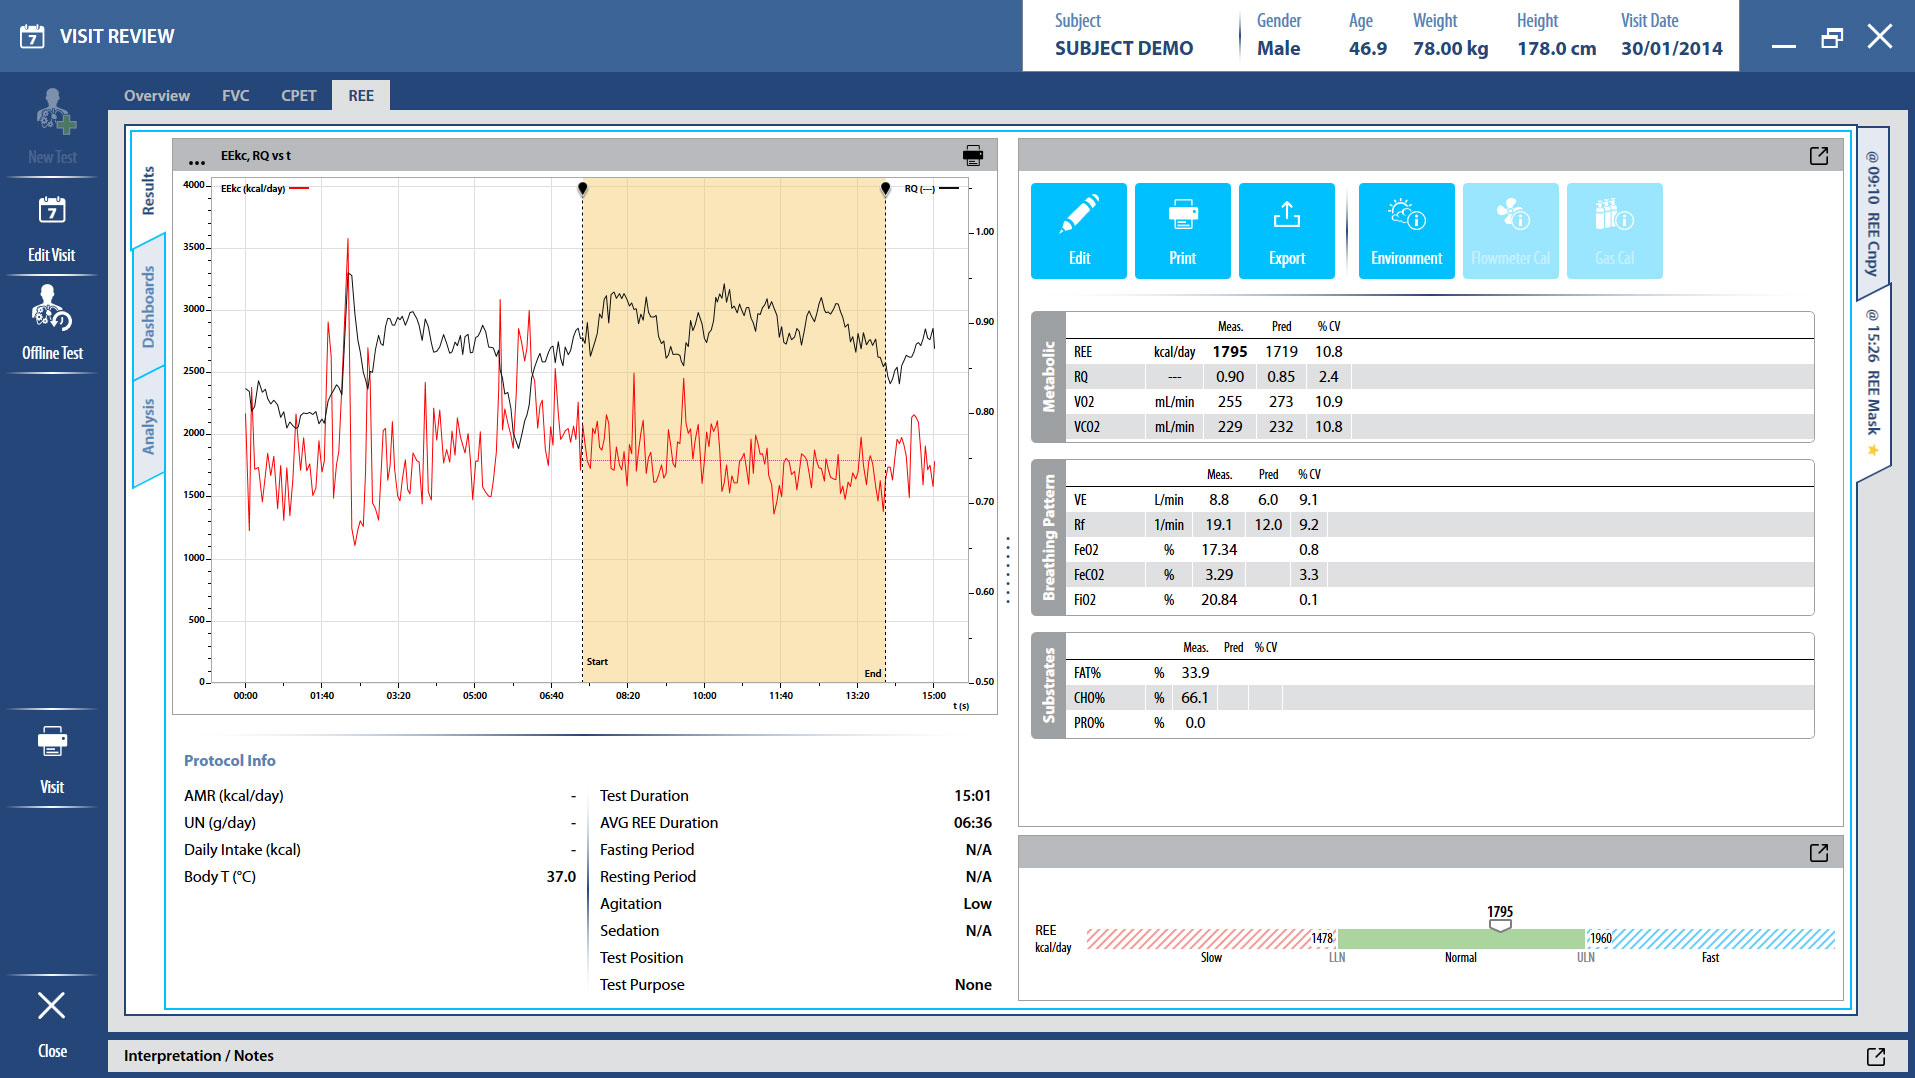The image size is (1915, 1078).
Task: Select the 15:26 REE Mask test tab
Action: [x=1872, y=380]
